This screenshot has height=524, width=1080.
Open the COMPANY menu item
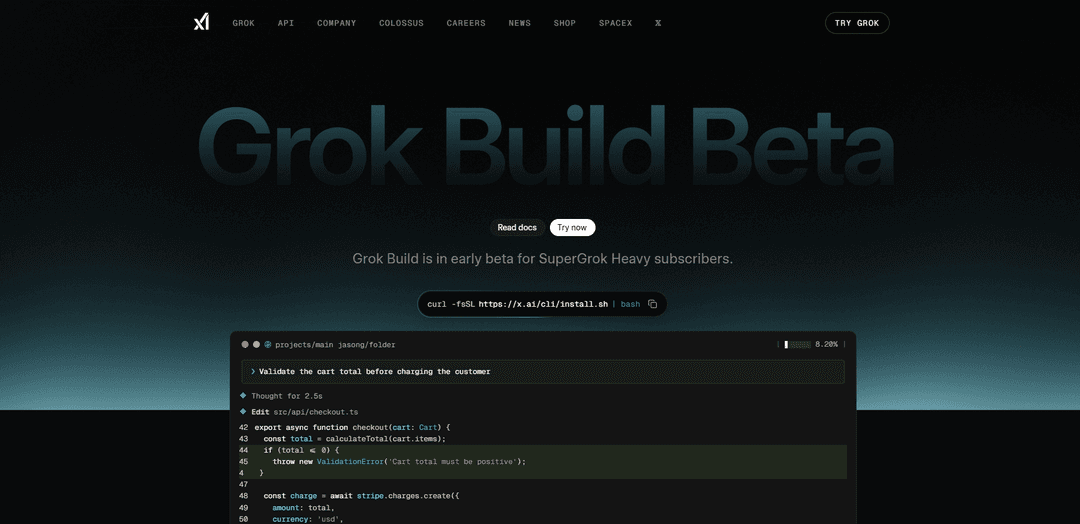click(337, 23)
